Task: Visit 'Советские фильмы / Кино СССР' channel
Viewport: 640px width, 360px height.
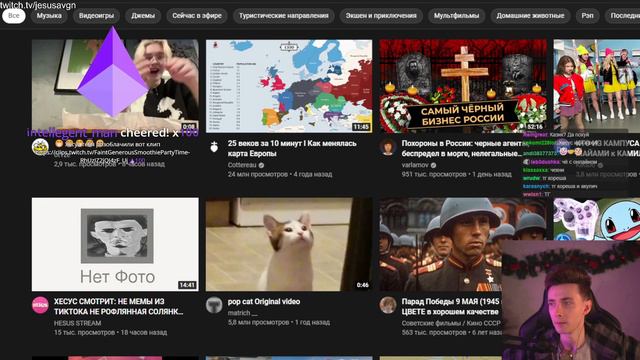Action: (x=451, y=323)
